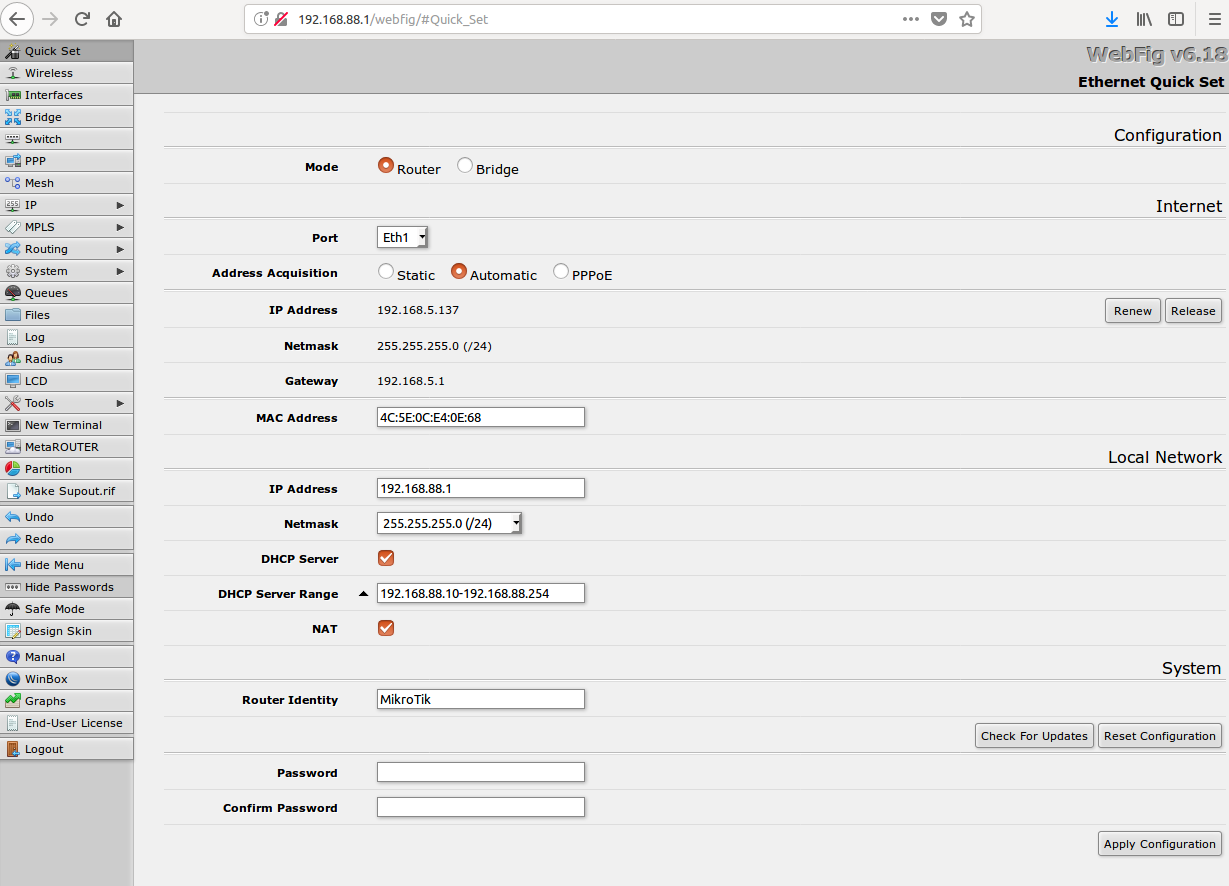Image resolution: width=1229 pixels, height=886 pixels.
Task: Click the WinBox icon
Action: pos(13,679)
